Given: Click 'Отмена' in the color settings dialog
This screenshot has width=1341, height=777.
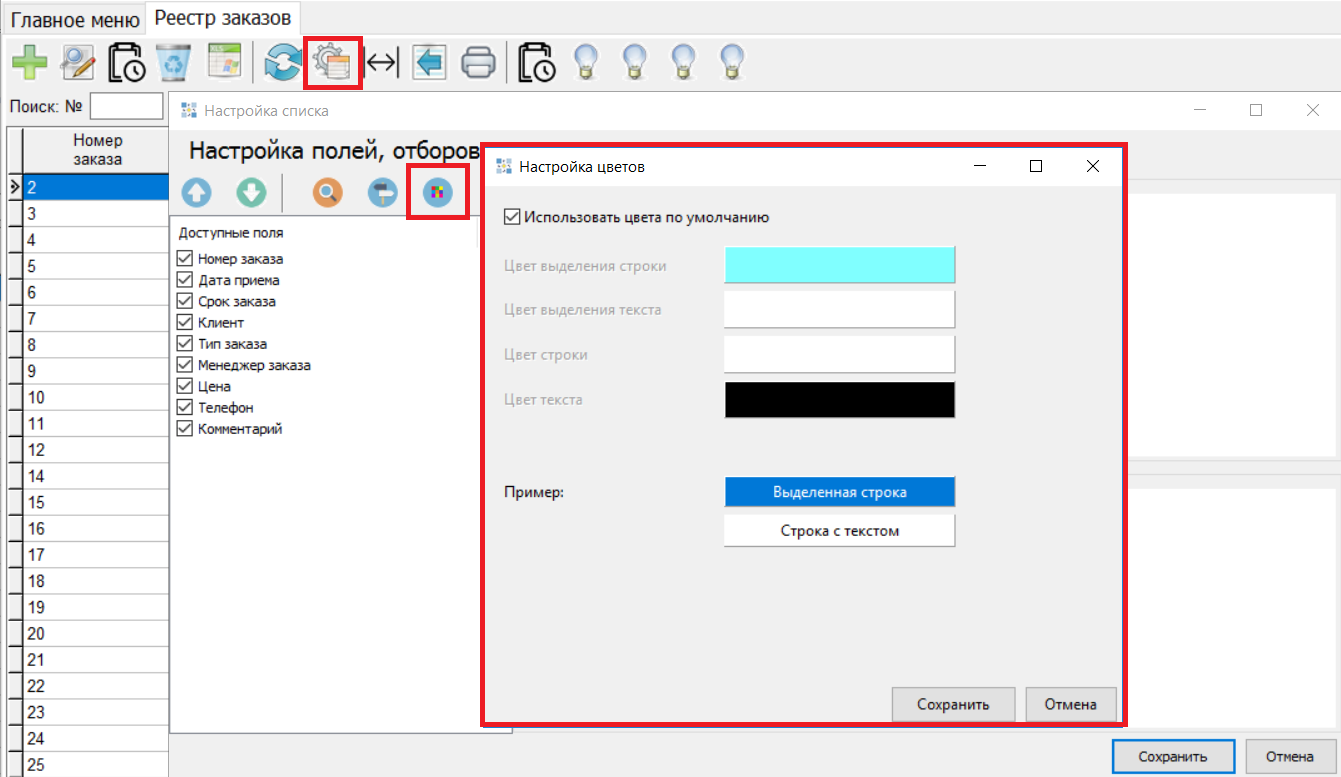Looking at the screenshot, I should click(x=1070, y=704).
